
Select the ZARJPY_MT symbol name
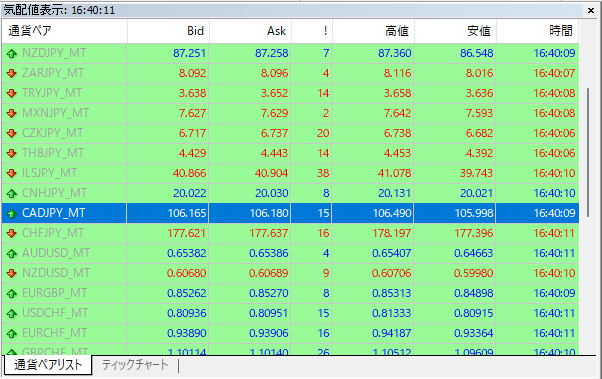(x=53, y=73)
